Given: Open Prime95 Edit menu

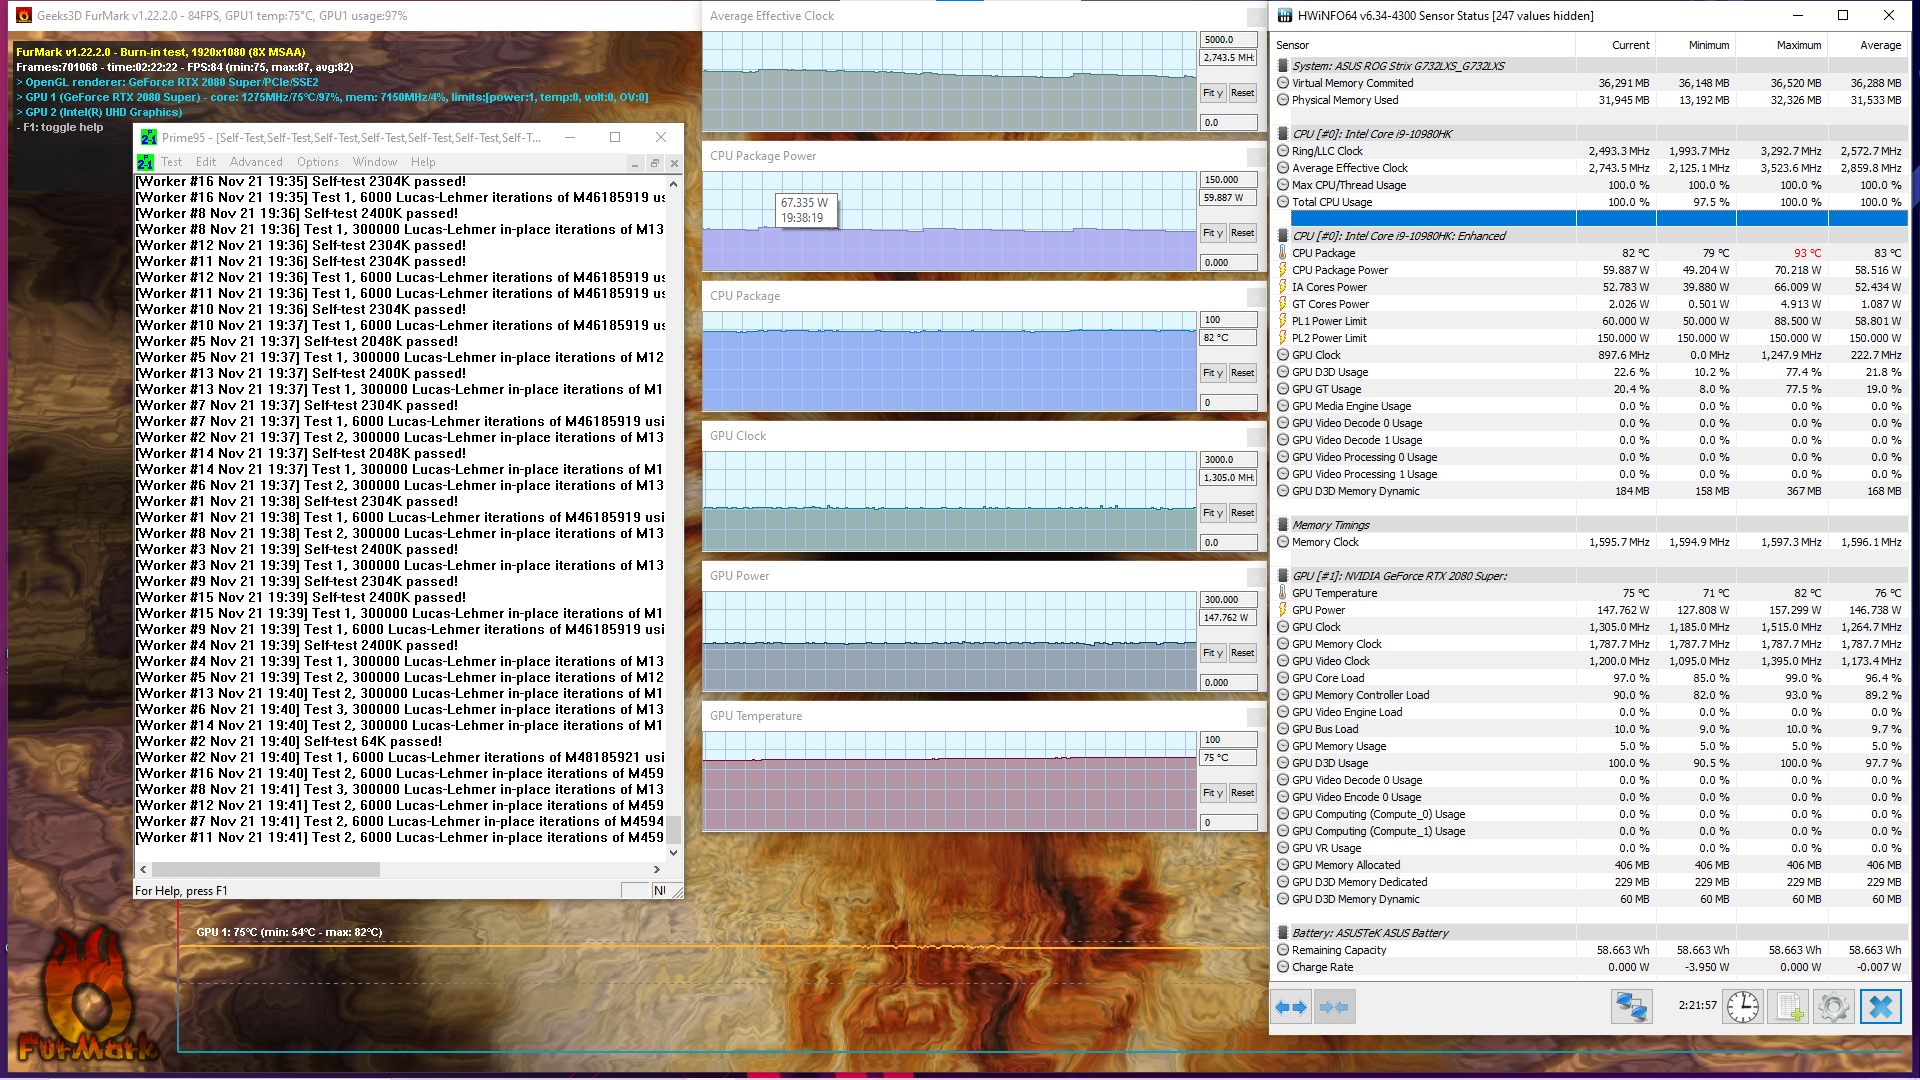Looking at the screenshot, I should click(206, 162).
